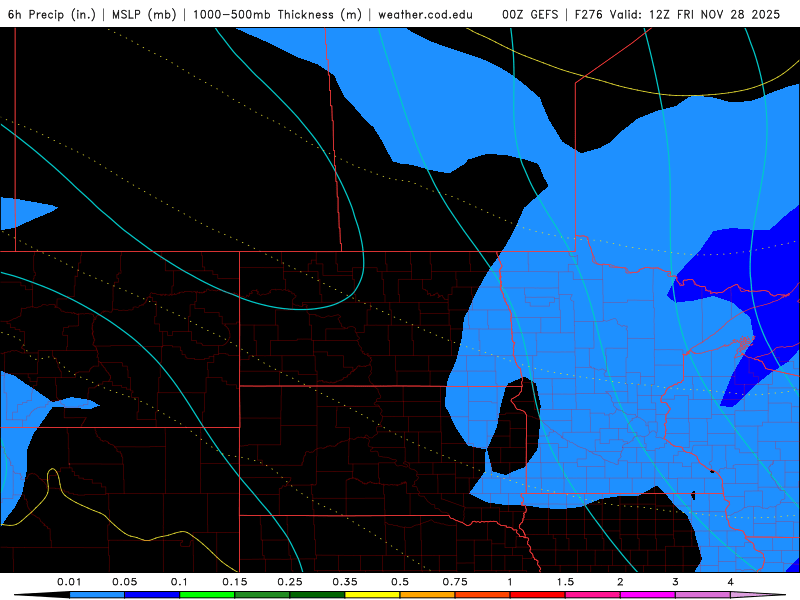
Task: Click the red 1–1.5 legend swatch
Action: coord(538,595)
